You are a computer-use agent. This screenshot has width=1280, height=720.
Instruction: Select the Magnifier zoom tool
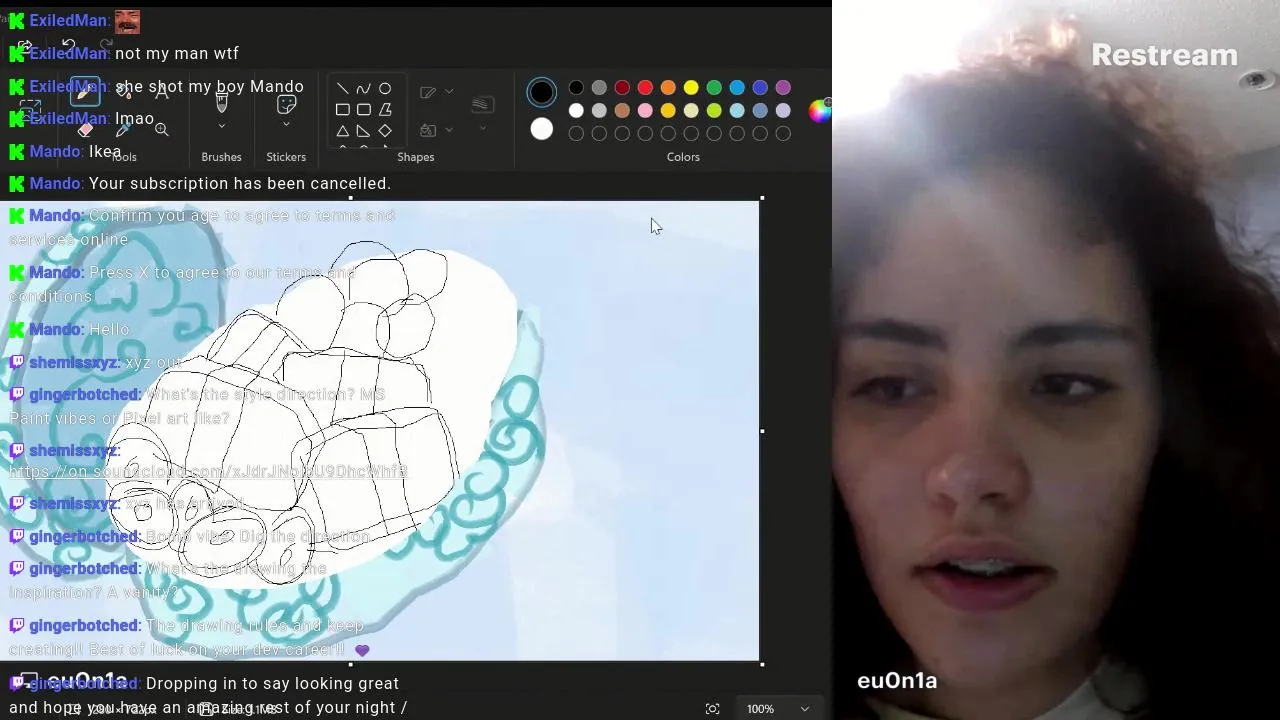(x=162, y=129)
